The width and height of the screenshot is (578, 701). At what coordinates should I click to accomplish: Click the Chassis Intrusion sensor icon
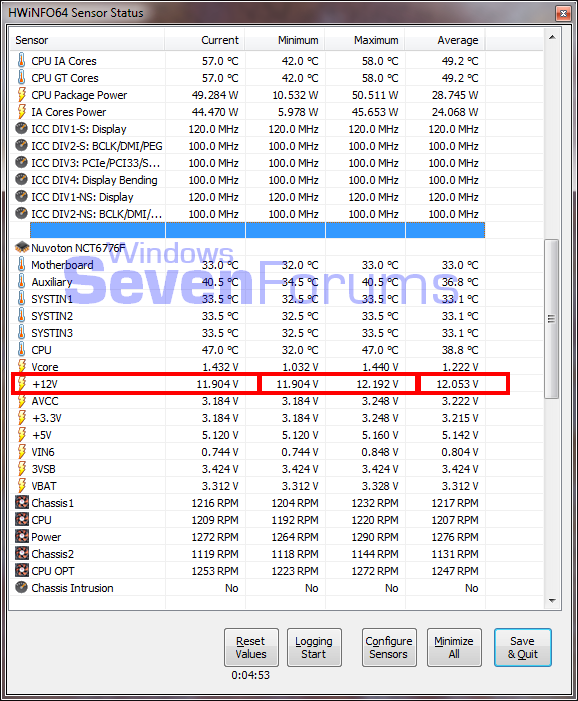click(21, 587)
